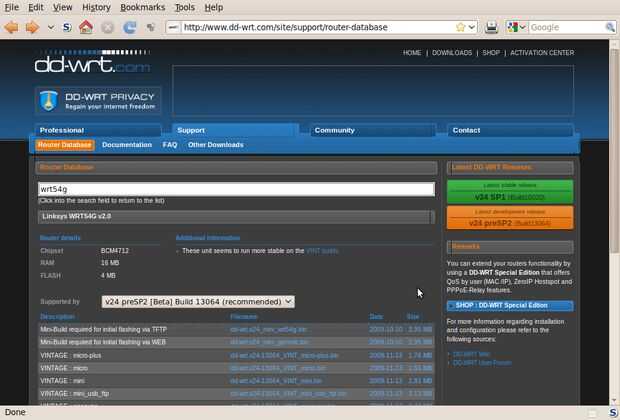
Task: Click the Print icon in the toolbar
Action: [x=491, y=27]
